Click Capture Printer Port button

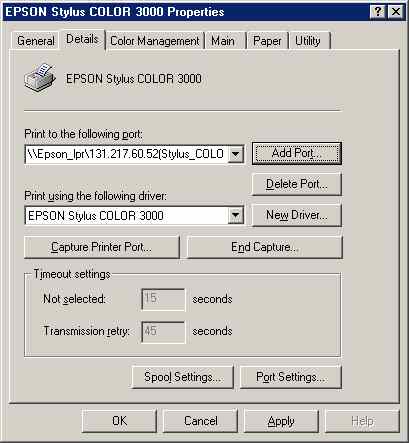102,247
